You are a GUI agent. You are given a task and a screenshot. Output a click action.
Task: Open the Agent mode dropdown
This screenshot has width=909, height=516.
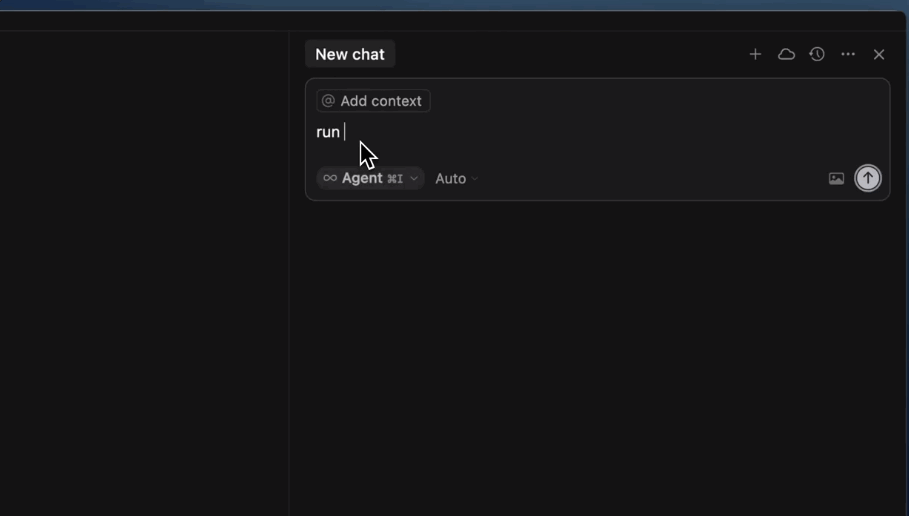coord(370,178)
